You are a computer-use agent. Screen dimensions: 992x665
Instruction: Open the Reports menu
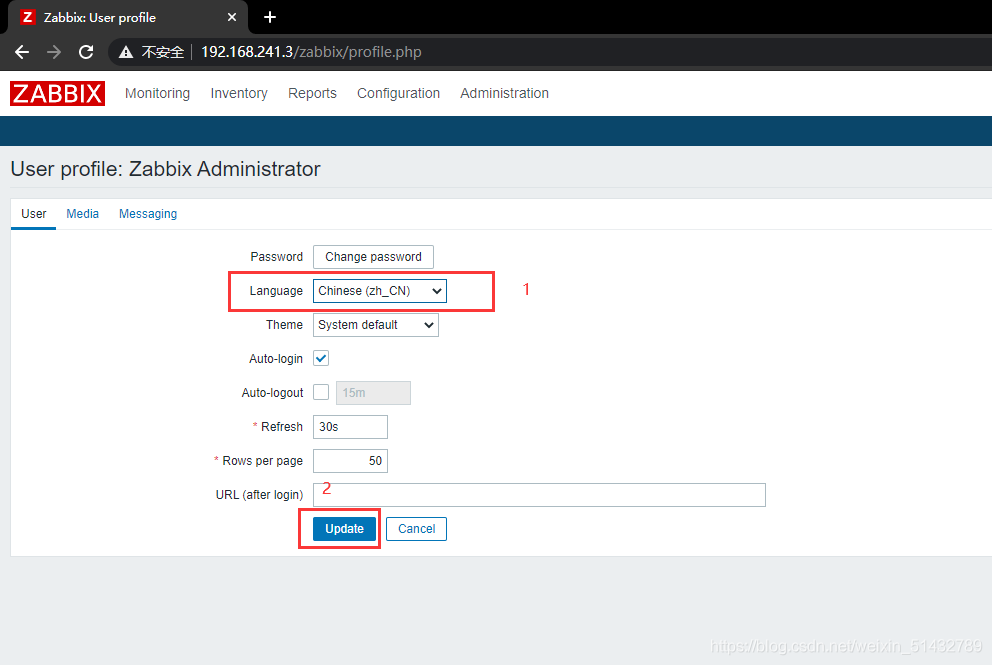click(313, 93)
